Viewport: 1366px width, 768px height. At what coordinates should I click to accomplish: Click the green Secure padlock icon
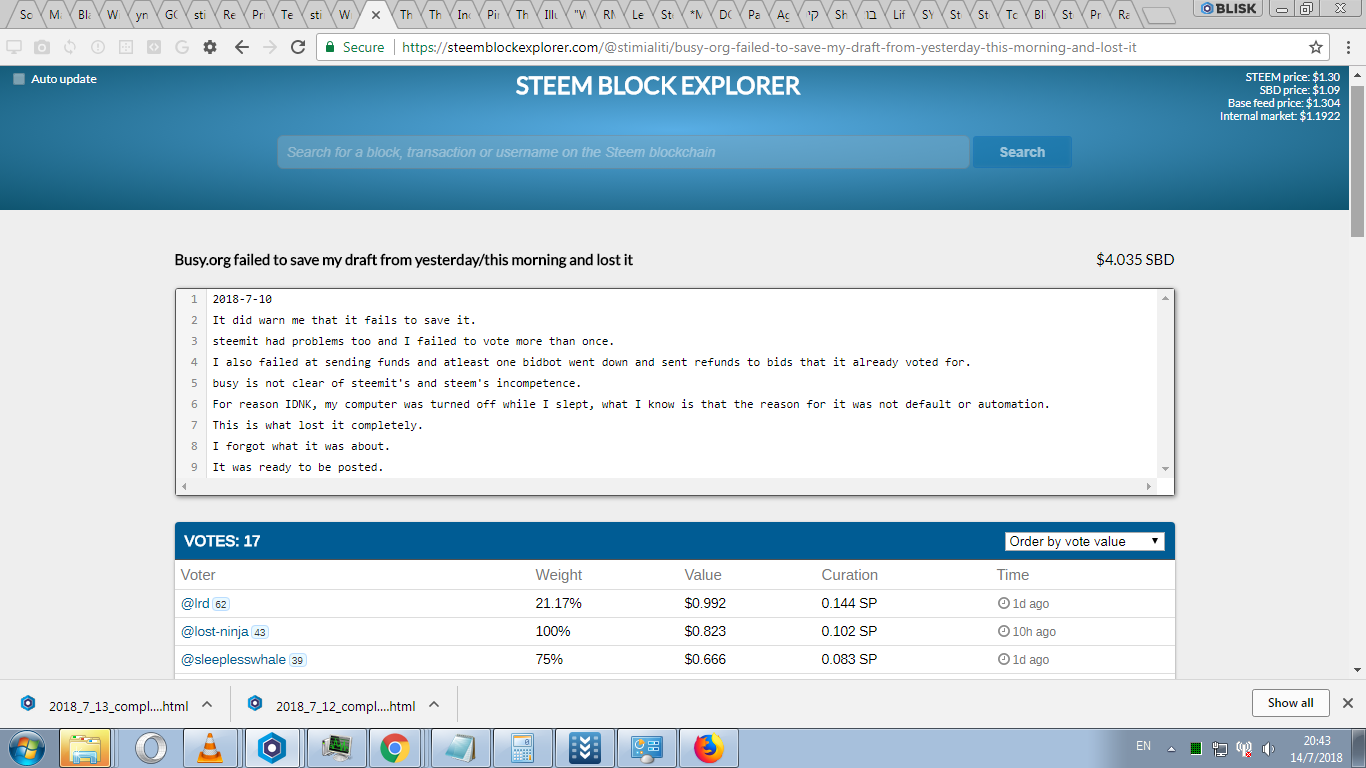(x=331, y=47)
